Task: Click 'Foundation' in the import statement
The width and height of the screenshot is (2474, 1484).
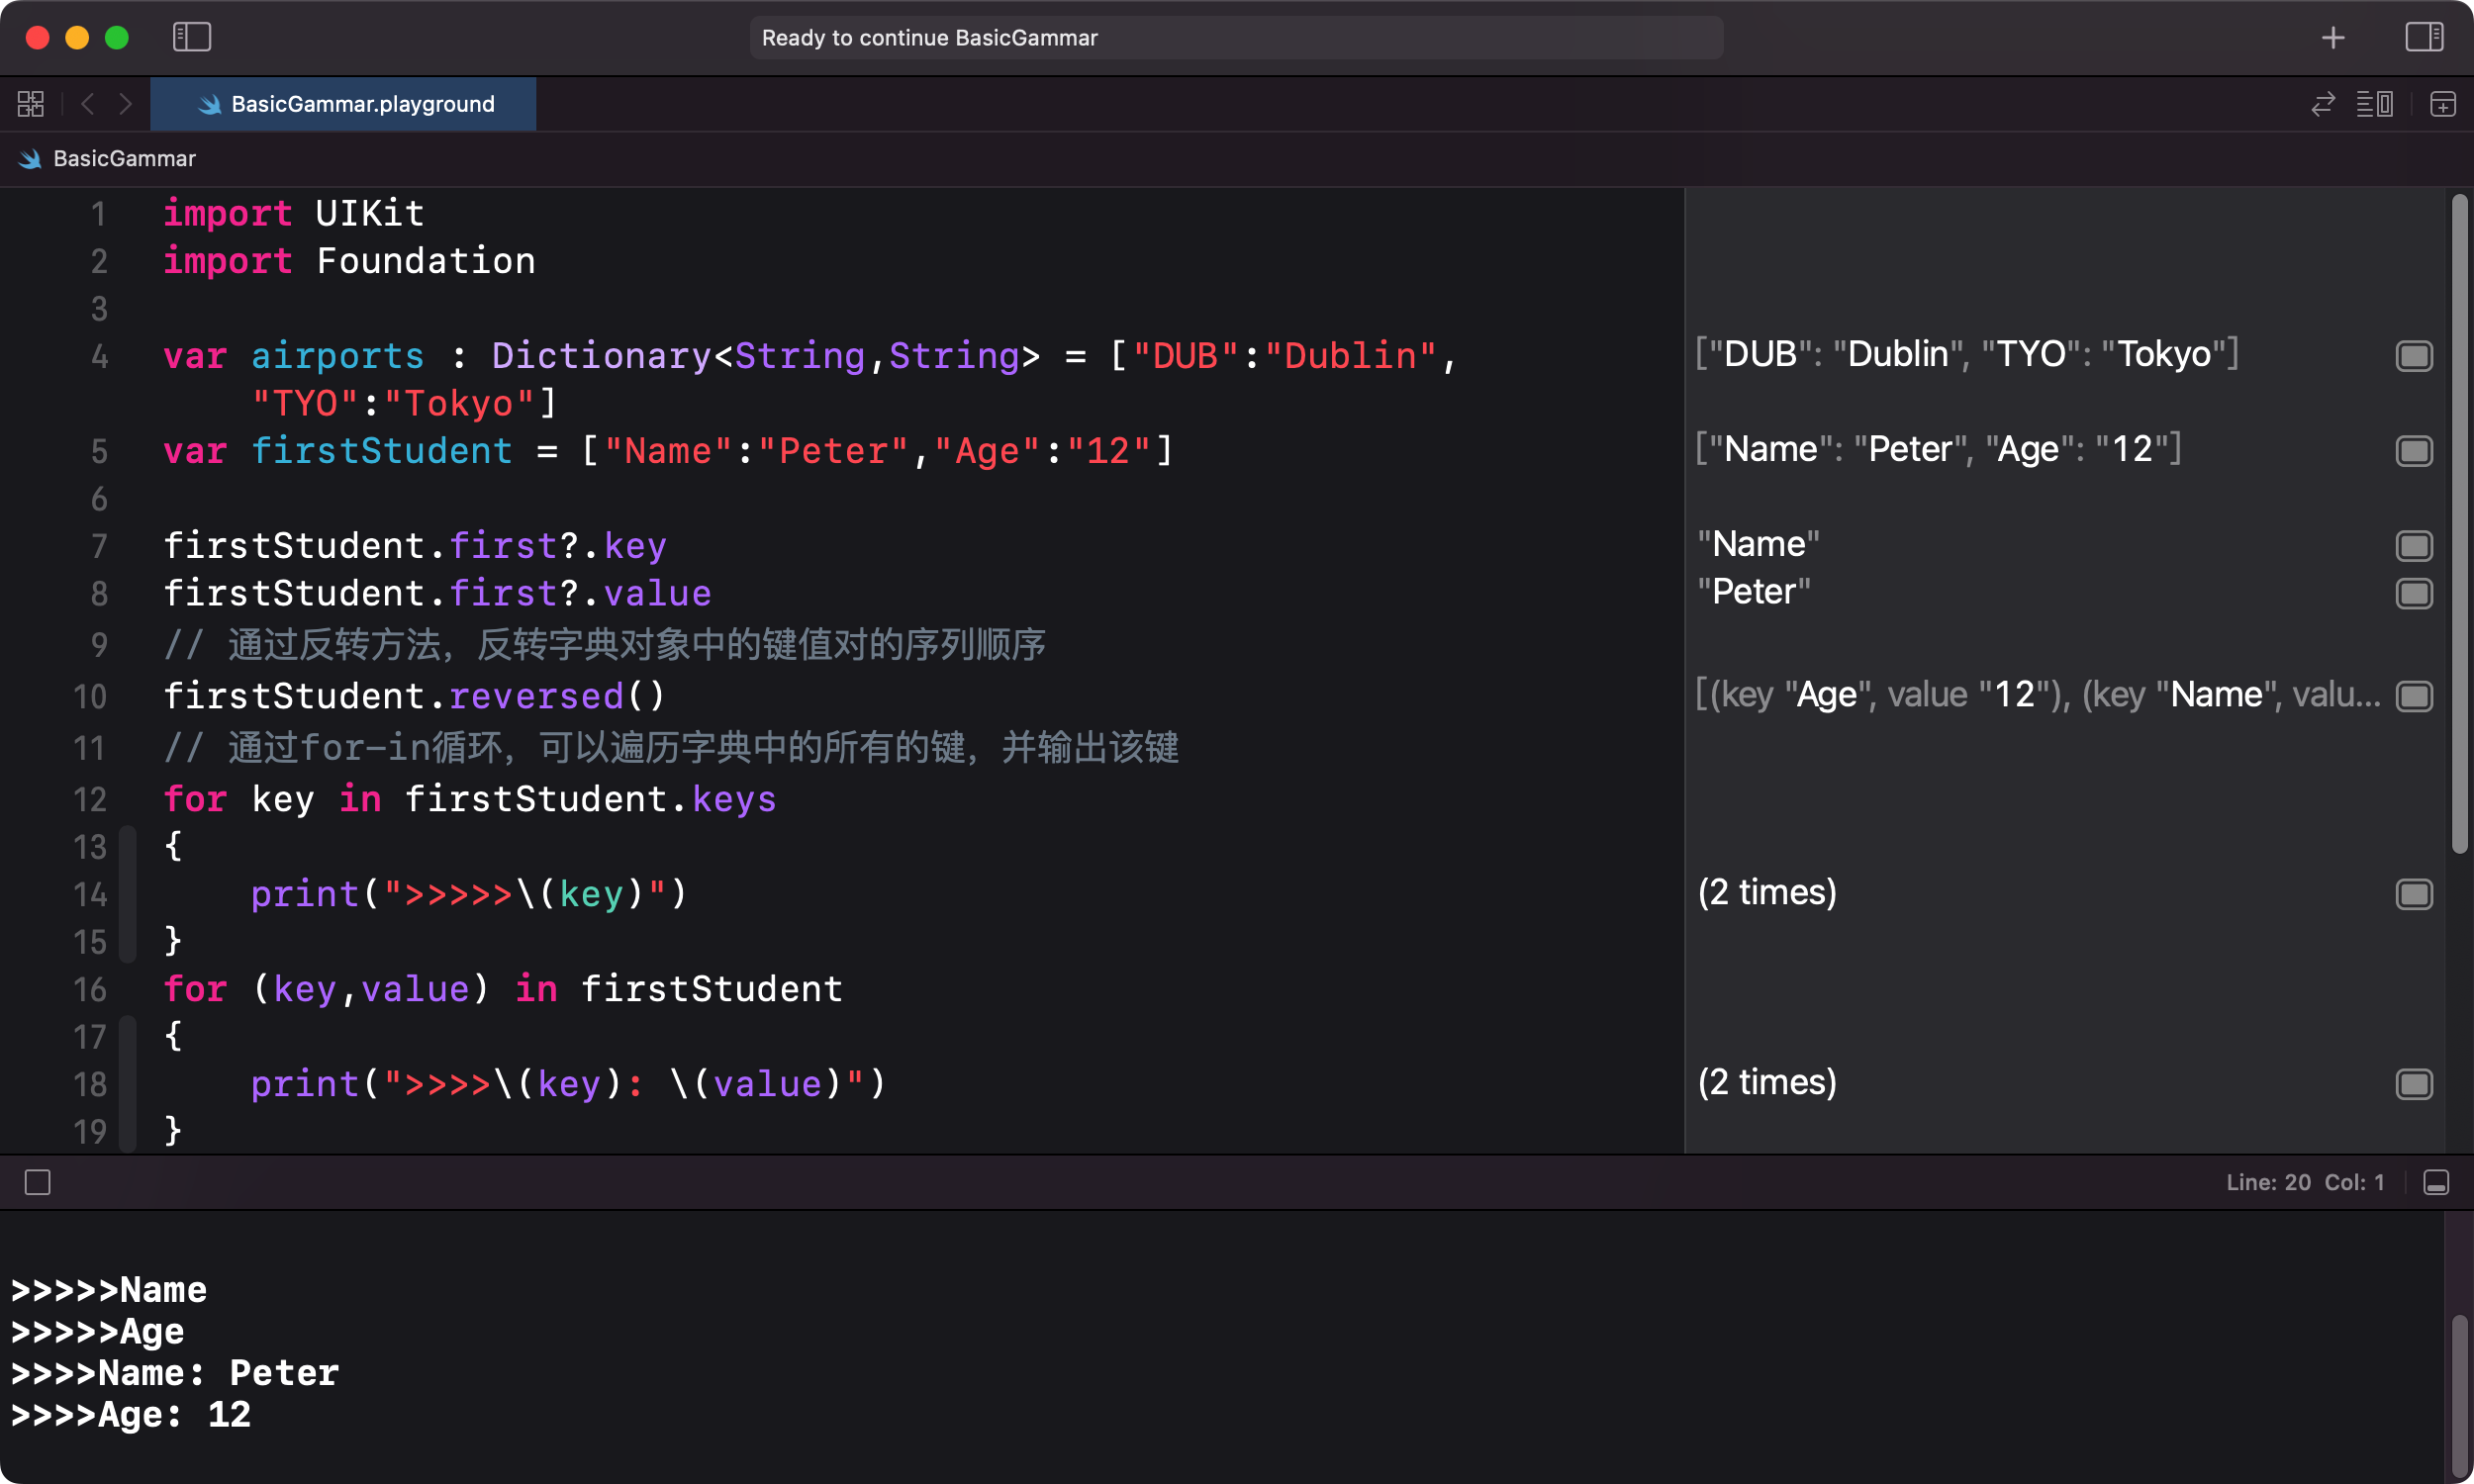Action: coord(426,261)
